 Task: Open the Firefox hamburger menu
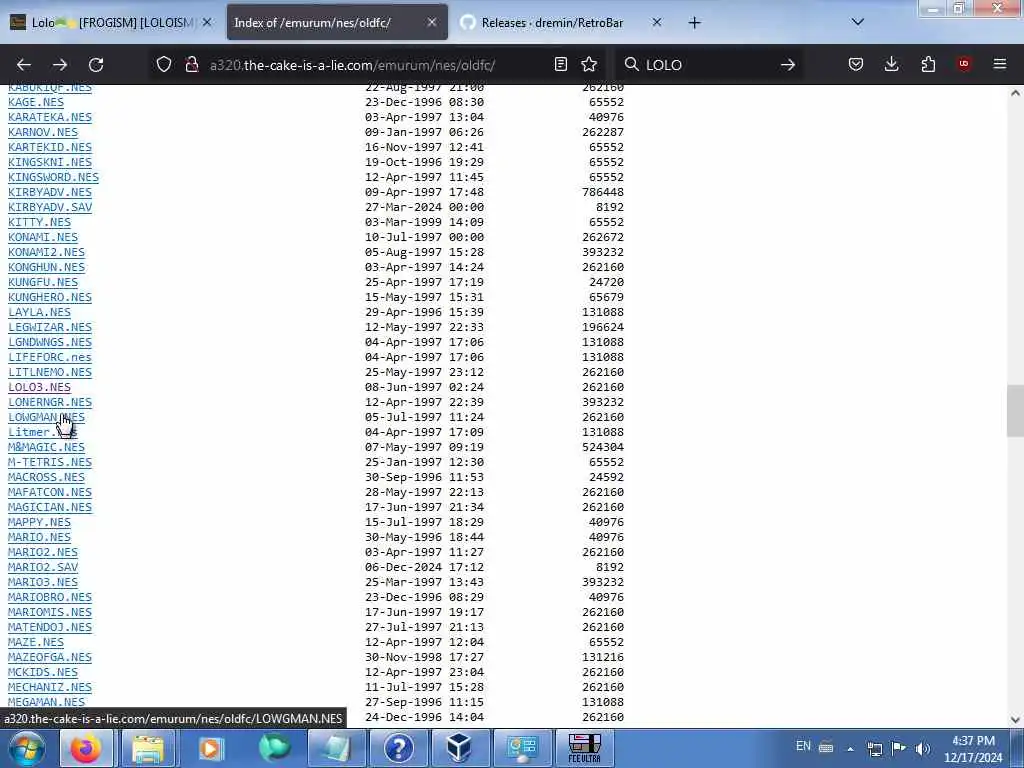pos(1000,64)
